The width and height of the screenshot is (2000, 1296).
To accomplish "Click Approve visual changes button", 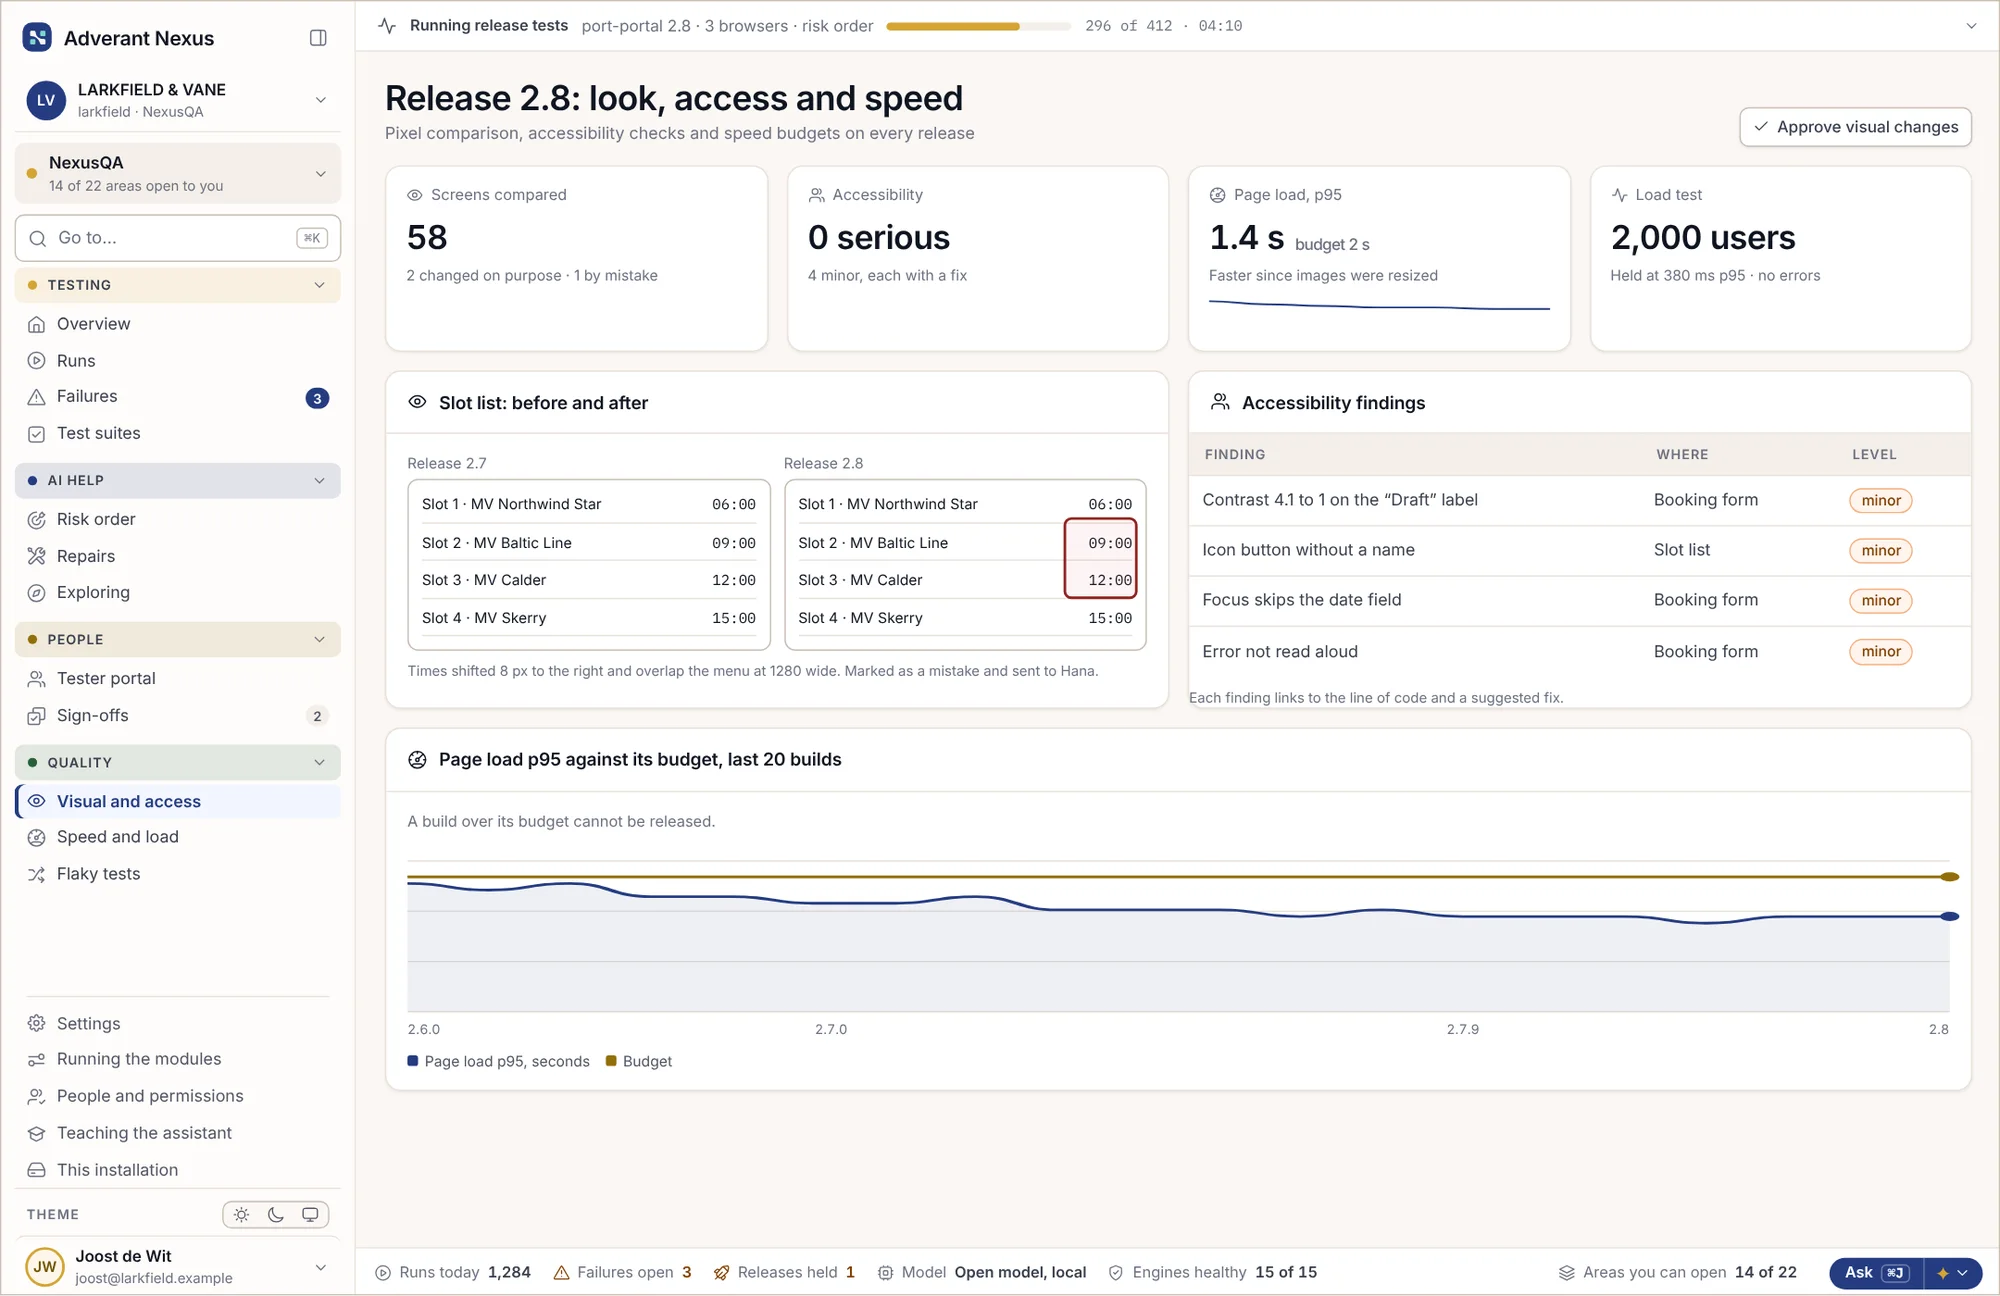I will click(1855, 127).
